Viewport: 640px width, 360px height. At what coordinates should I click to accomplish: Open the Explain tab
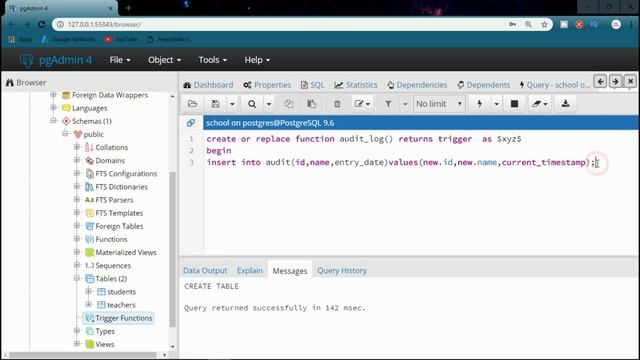[249, 271]
